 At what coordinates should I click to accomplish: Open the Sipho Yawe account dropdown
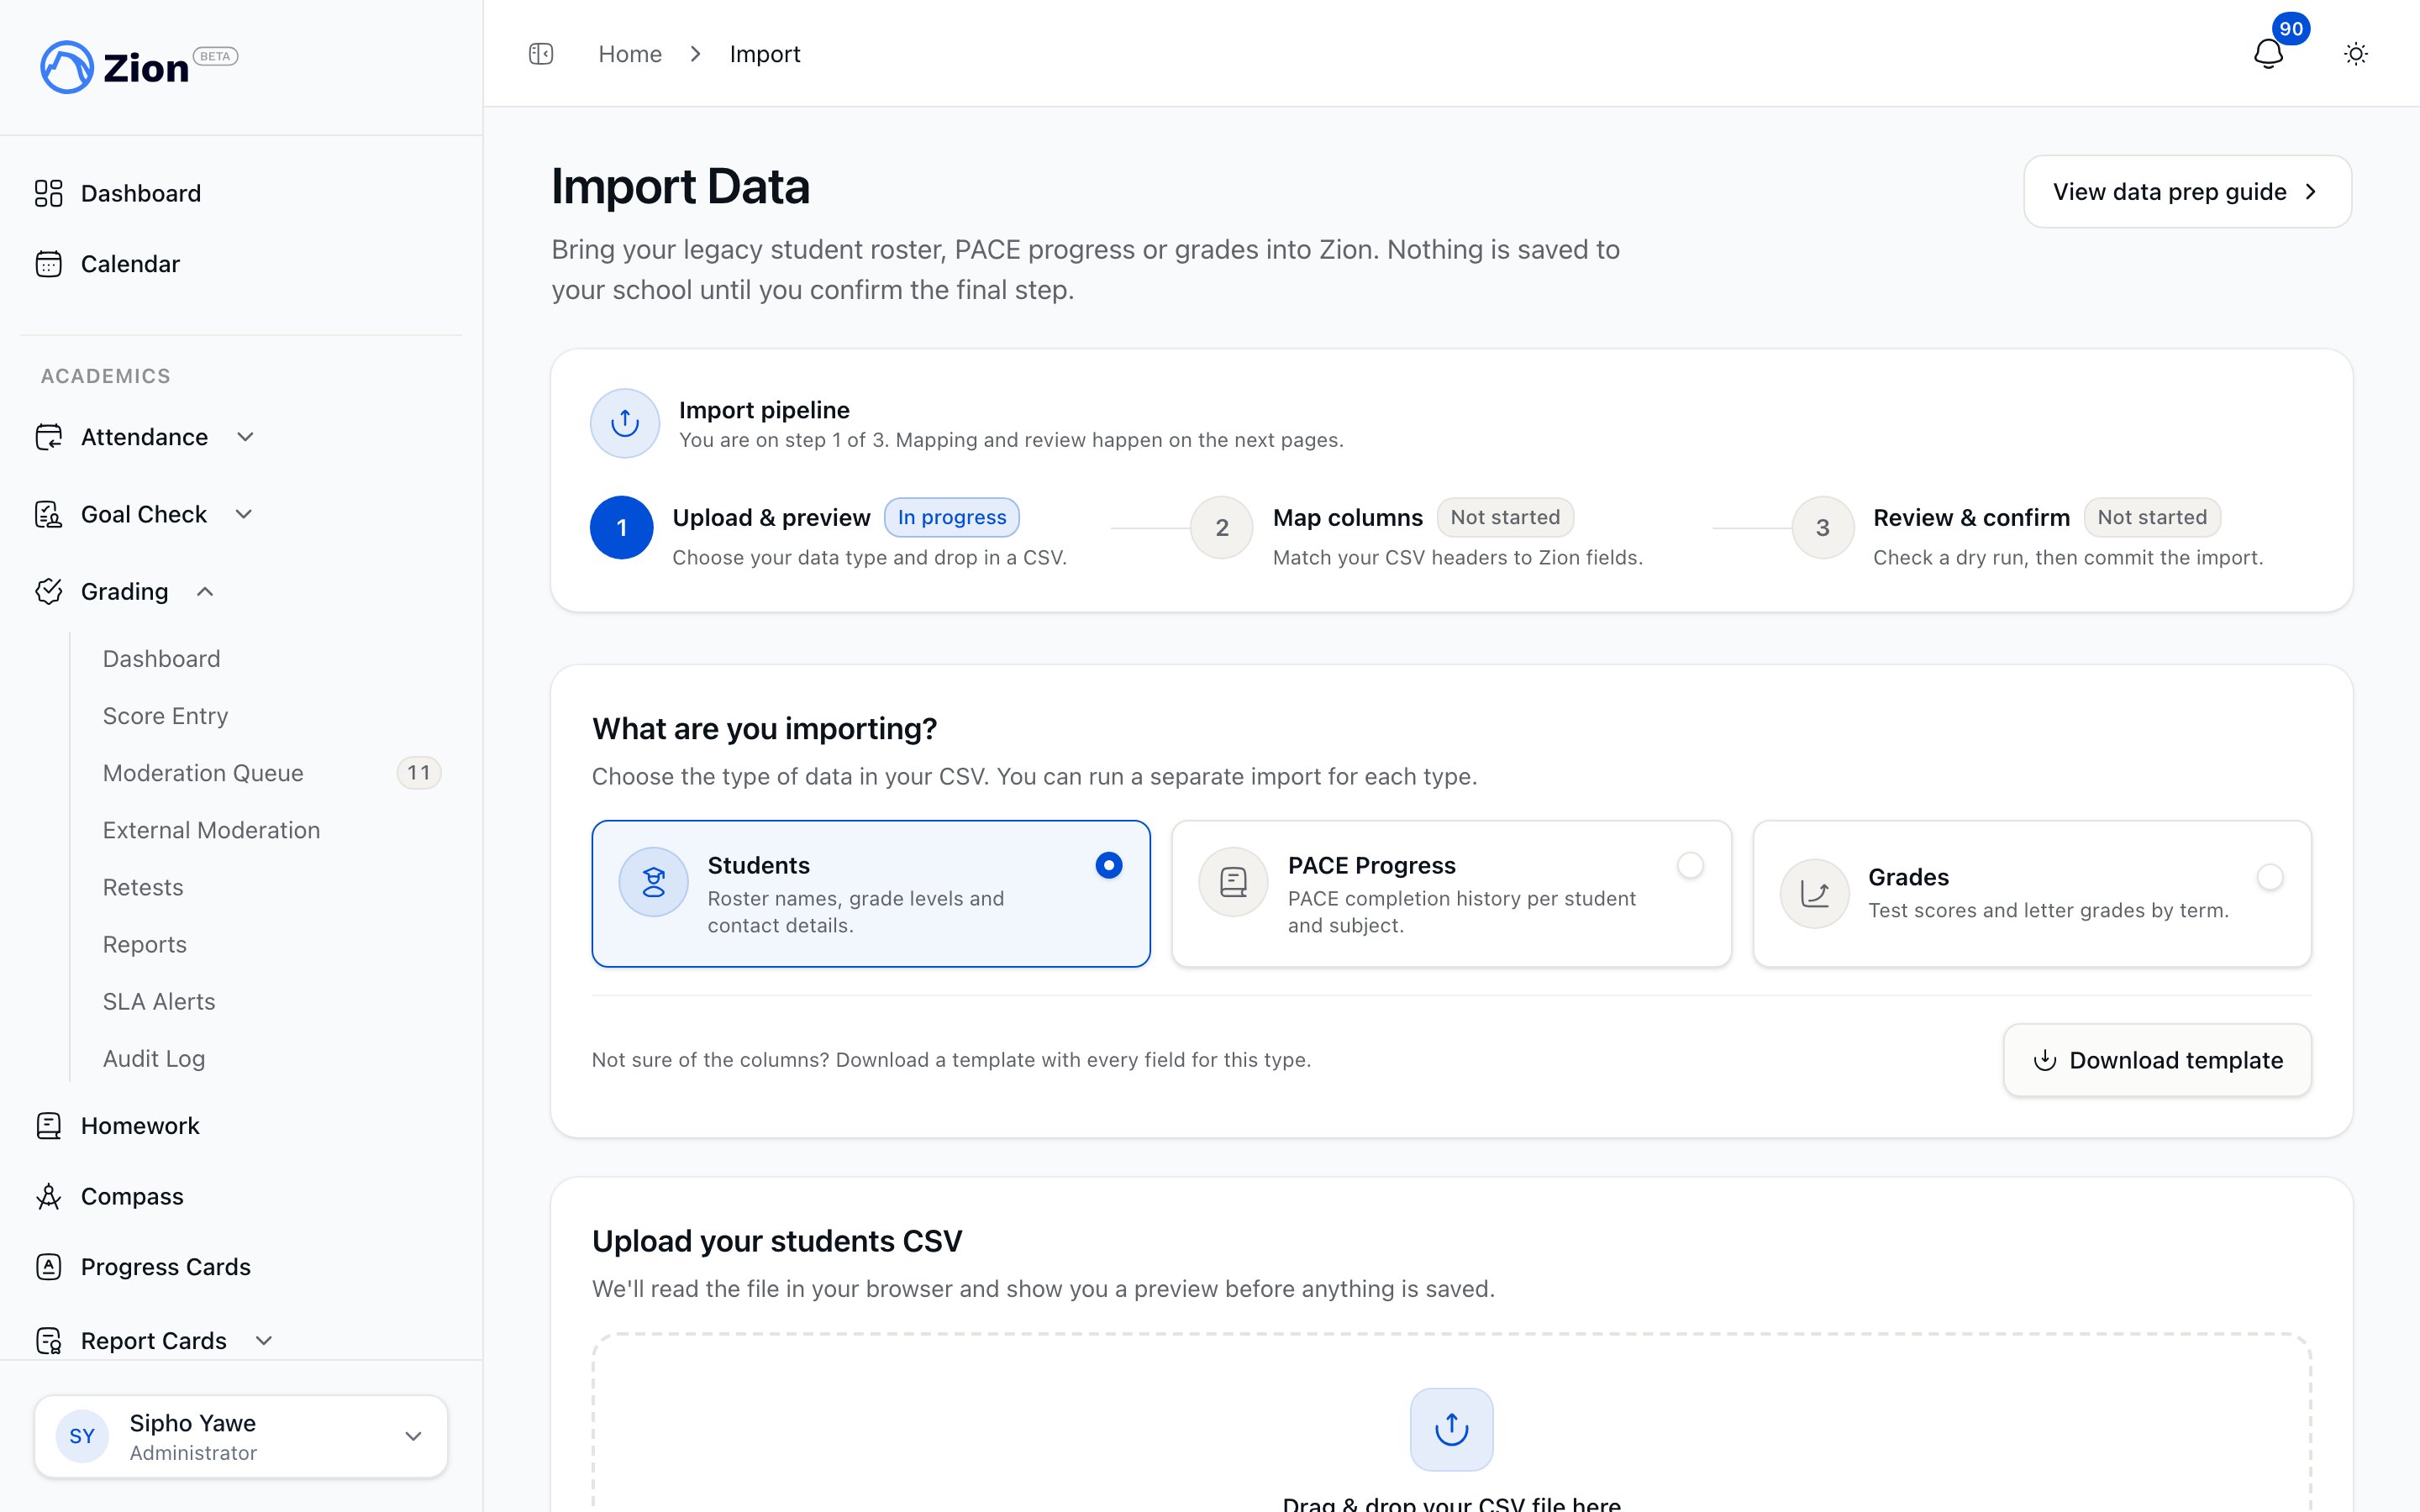241,1436
